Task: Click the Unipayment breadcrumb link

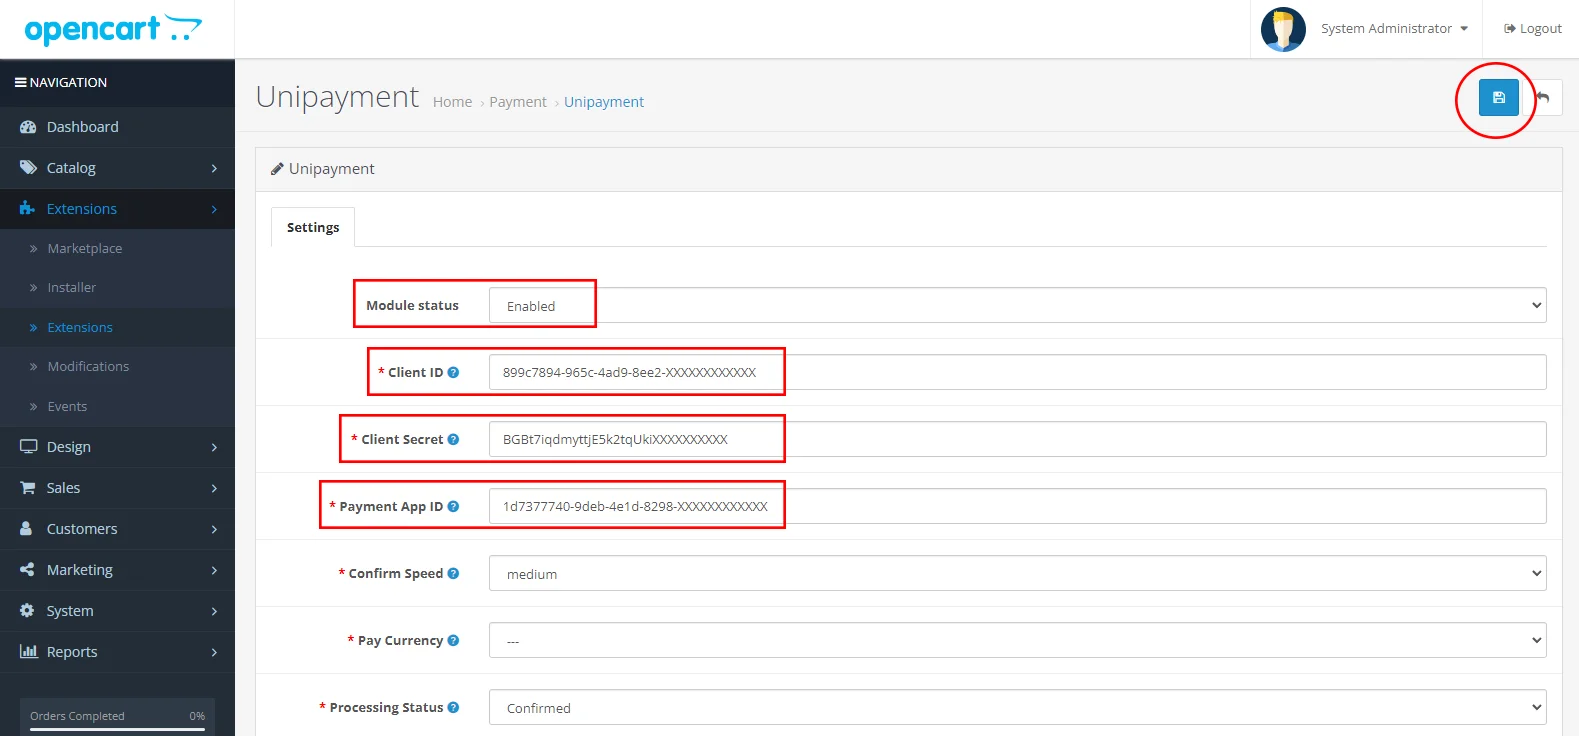Action: [604, 102]
